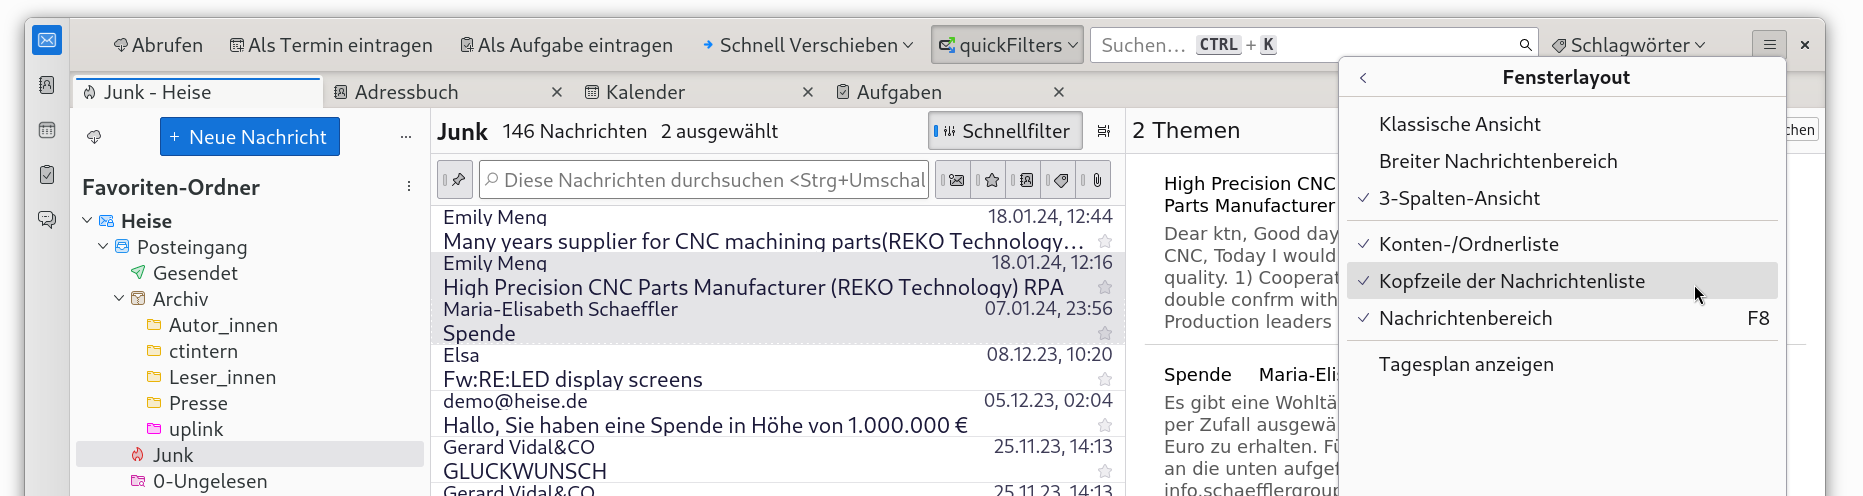The image size is (1863, 496).
Task: Filter messages by unread status
Action: [955, 181]
